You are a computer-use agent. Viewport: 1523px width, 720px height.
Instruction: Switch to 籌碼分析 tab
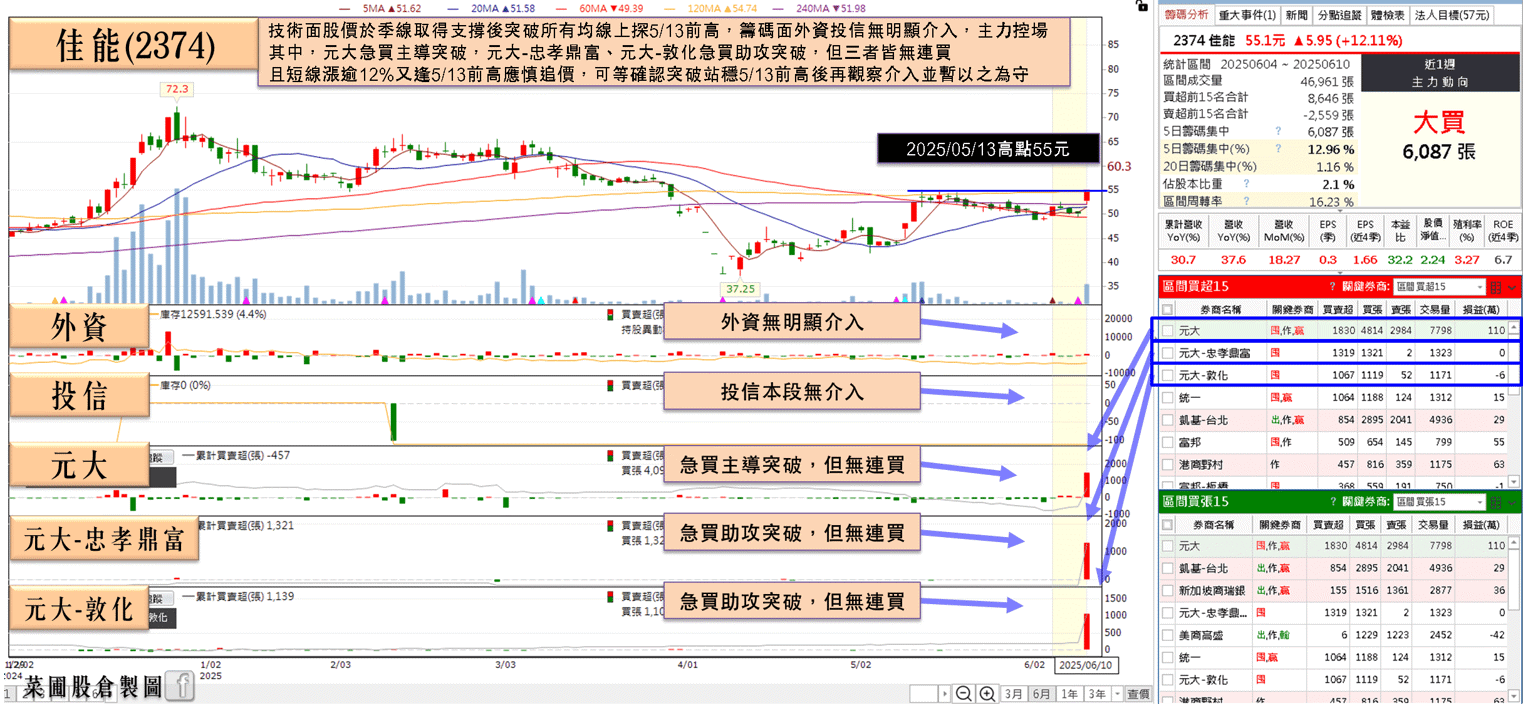[x=1186, y=15]
